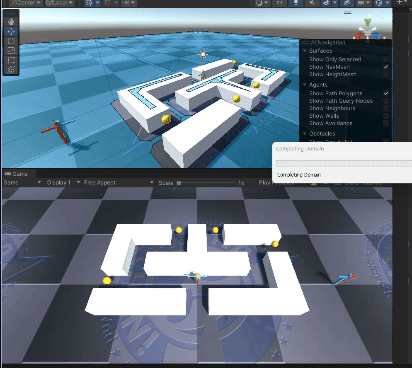This screenshot has width=412, height=368.
Task: Toggle scene lighting button
Action: pos(296,3)
